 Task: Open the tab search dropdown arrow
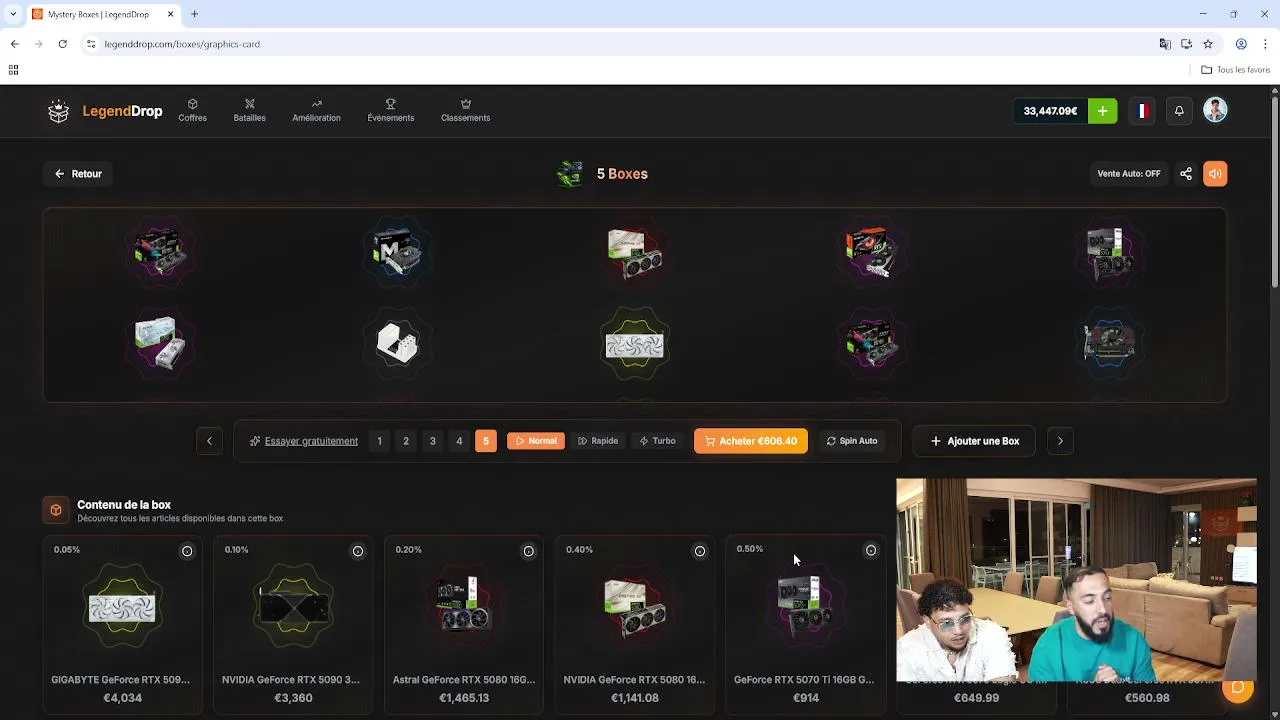pyautogui.click(x=12, y=14)
